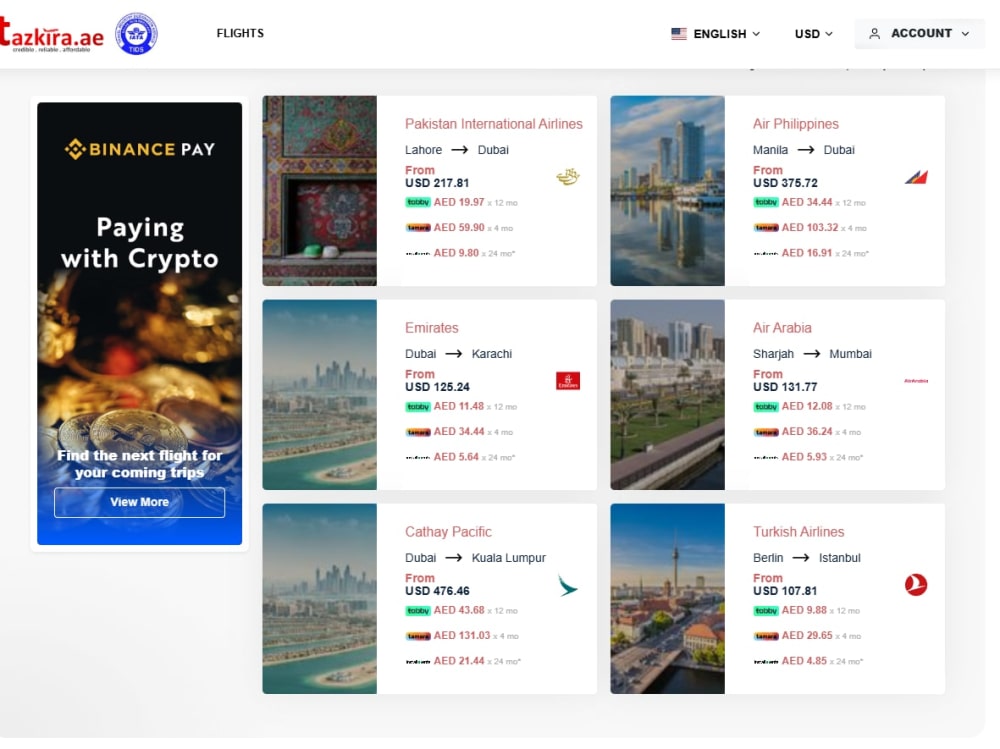Open the Turkish Airlines deal title
The height and width of the screenshot is (749, 1000).
click(798, 532)
